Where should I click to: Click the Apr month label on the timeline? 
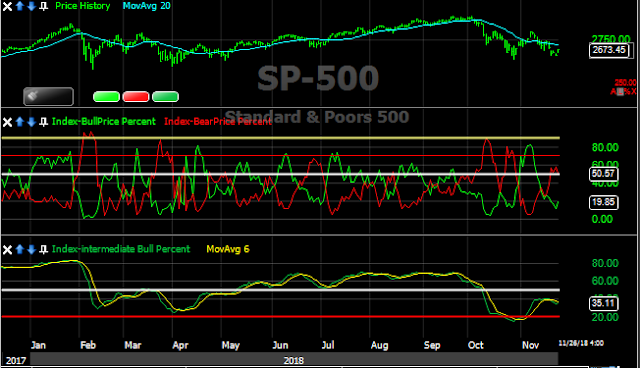(x=180, y=346)
